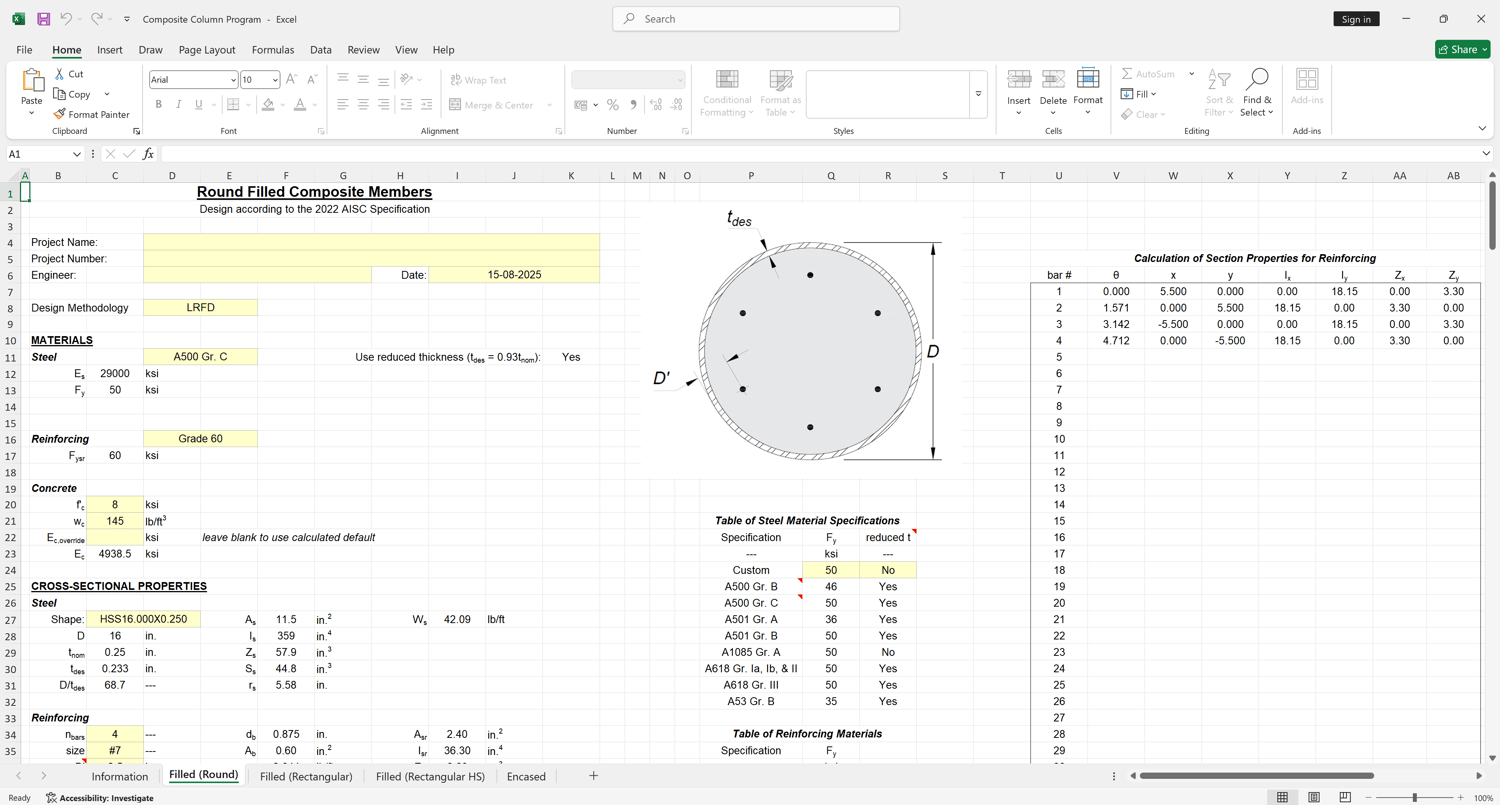Switch to Page Layout view in status bar

[x=1314, y=797]
